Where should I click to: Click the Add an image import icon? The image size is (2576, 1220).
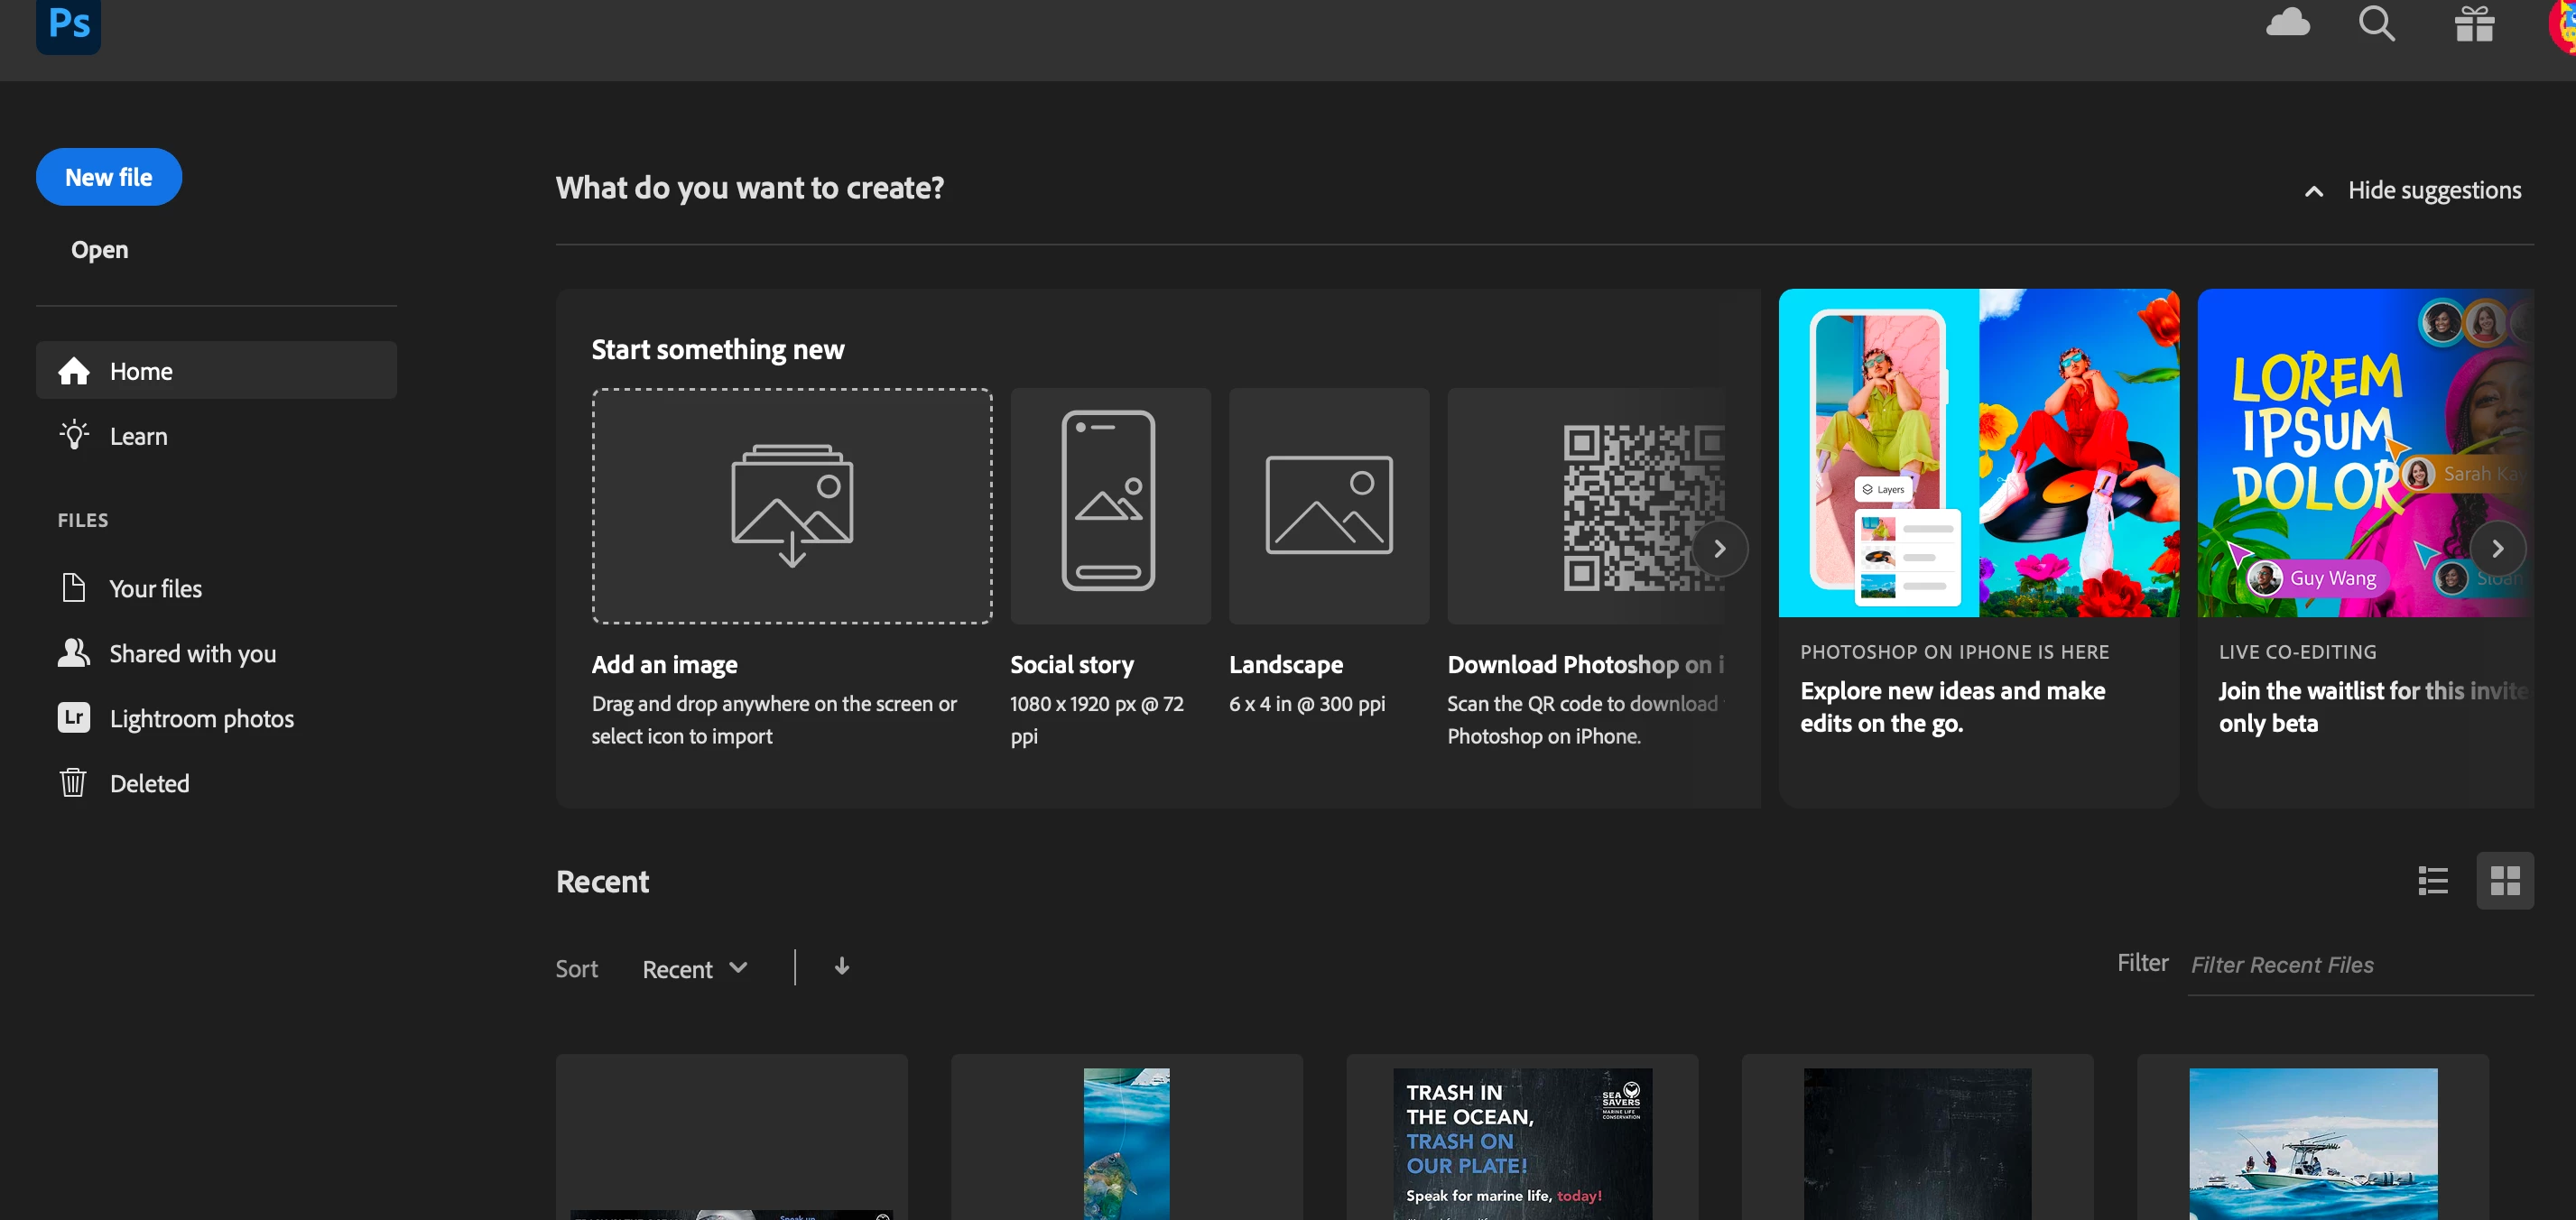[x=791, y=505]
